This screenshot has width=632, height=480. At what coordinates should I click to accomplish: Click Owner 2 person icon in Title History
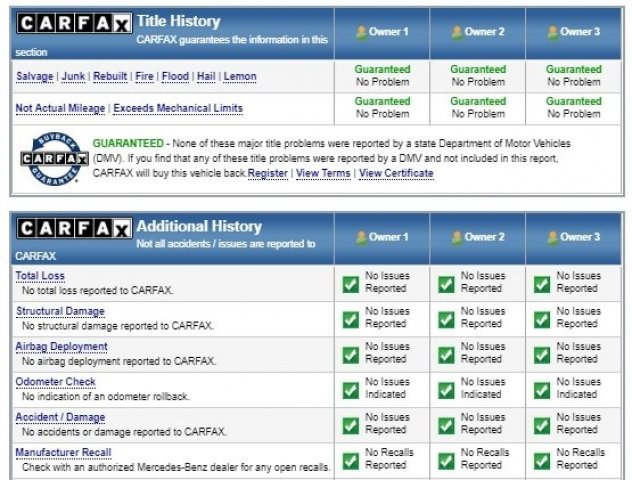(x=456, y=32)
